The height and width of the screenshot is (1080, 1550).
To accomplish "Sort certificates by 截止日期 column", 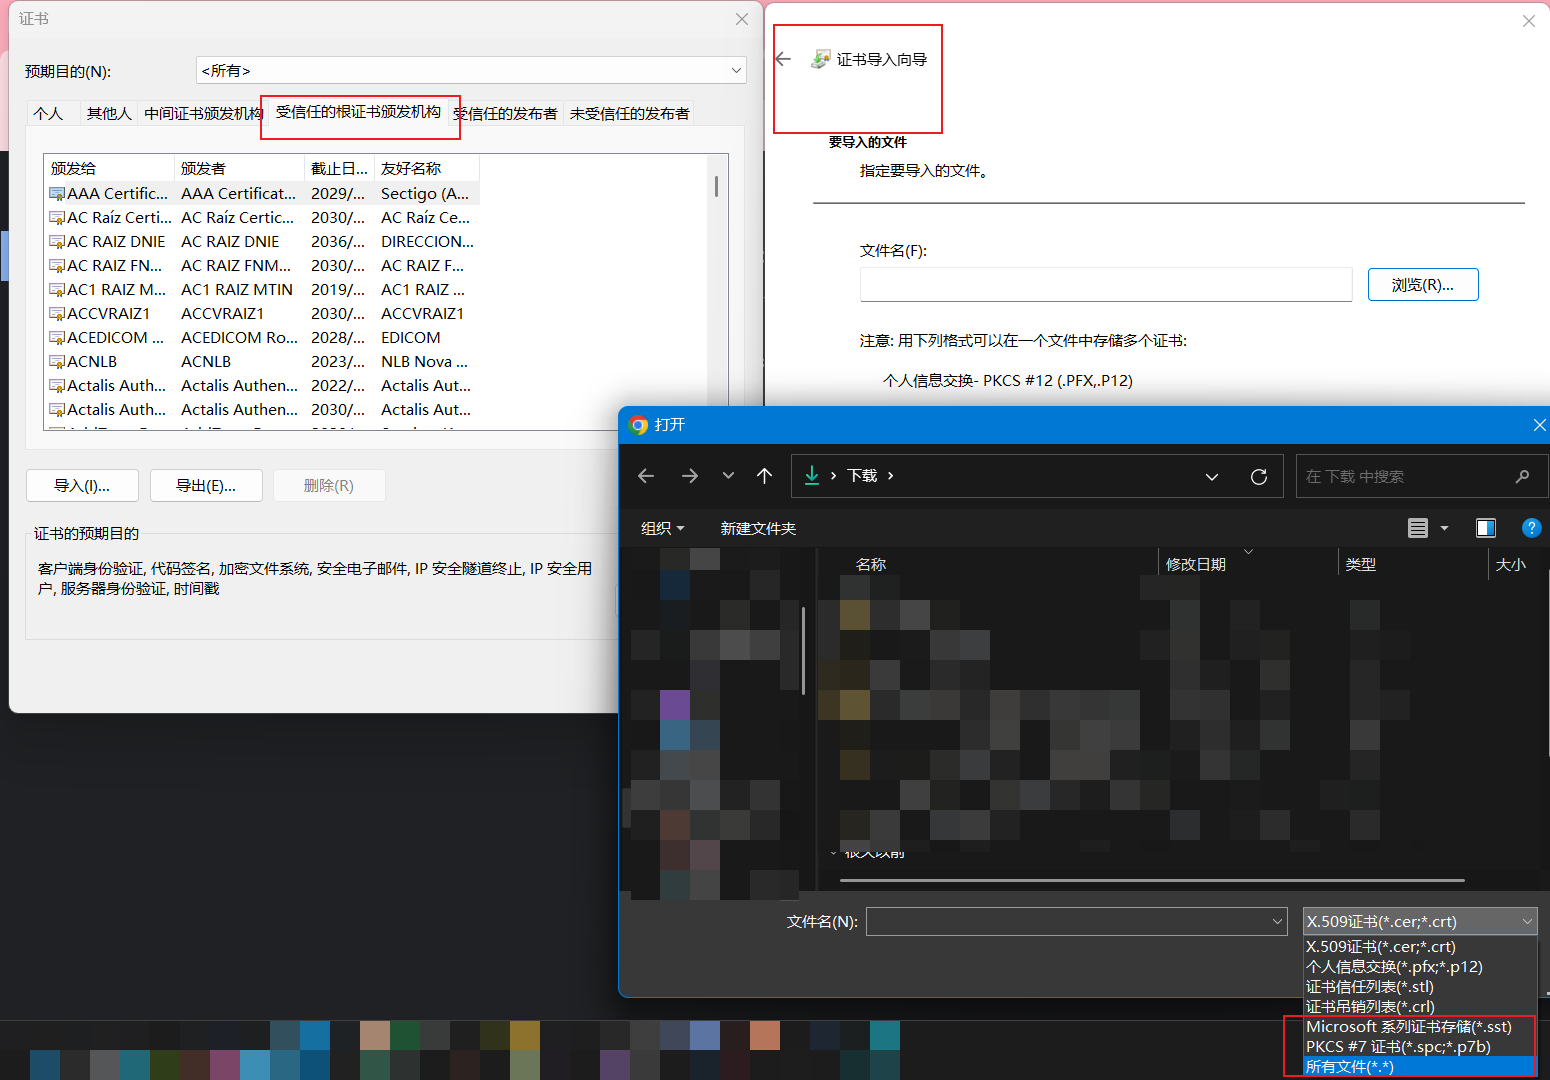I will [x=339, y=168].
